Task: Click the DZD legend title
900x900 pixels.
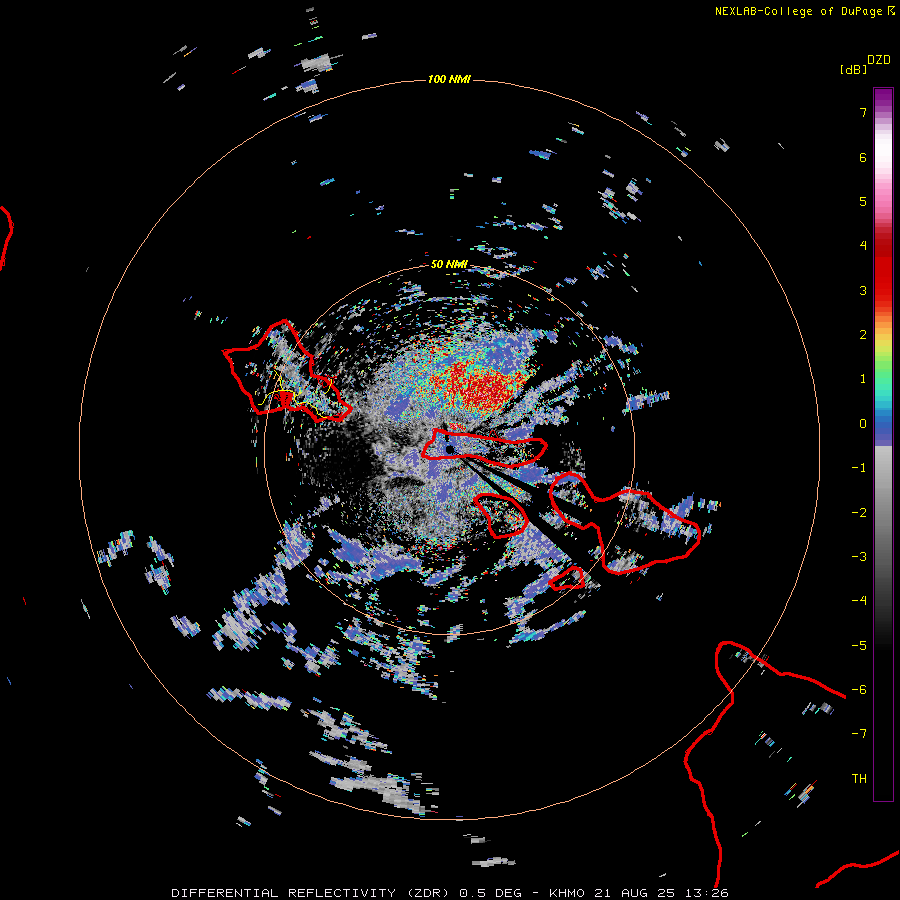Action: 879,60
